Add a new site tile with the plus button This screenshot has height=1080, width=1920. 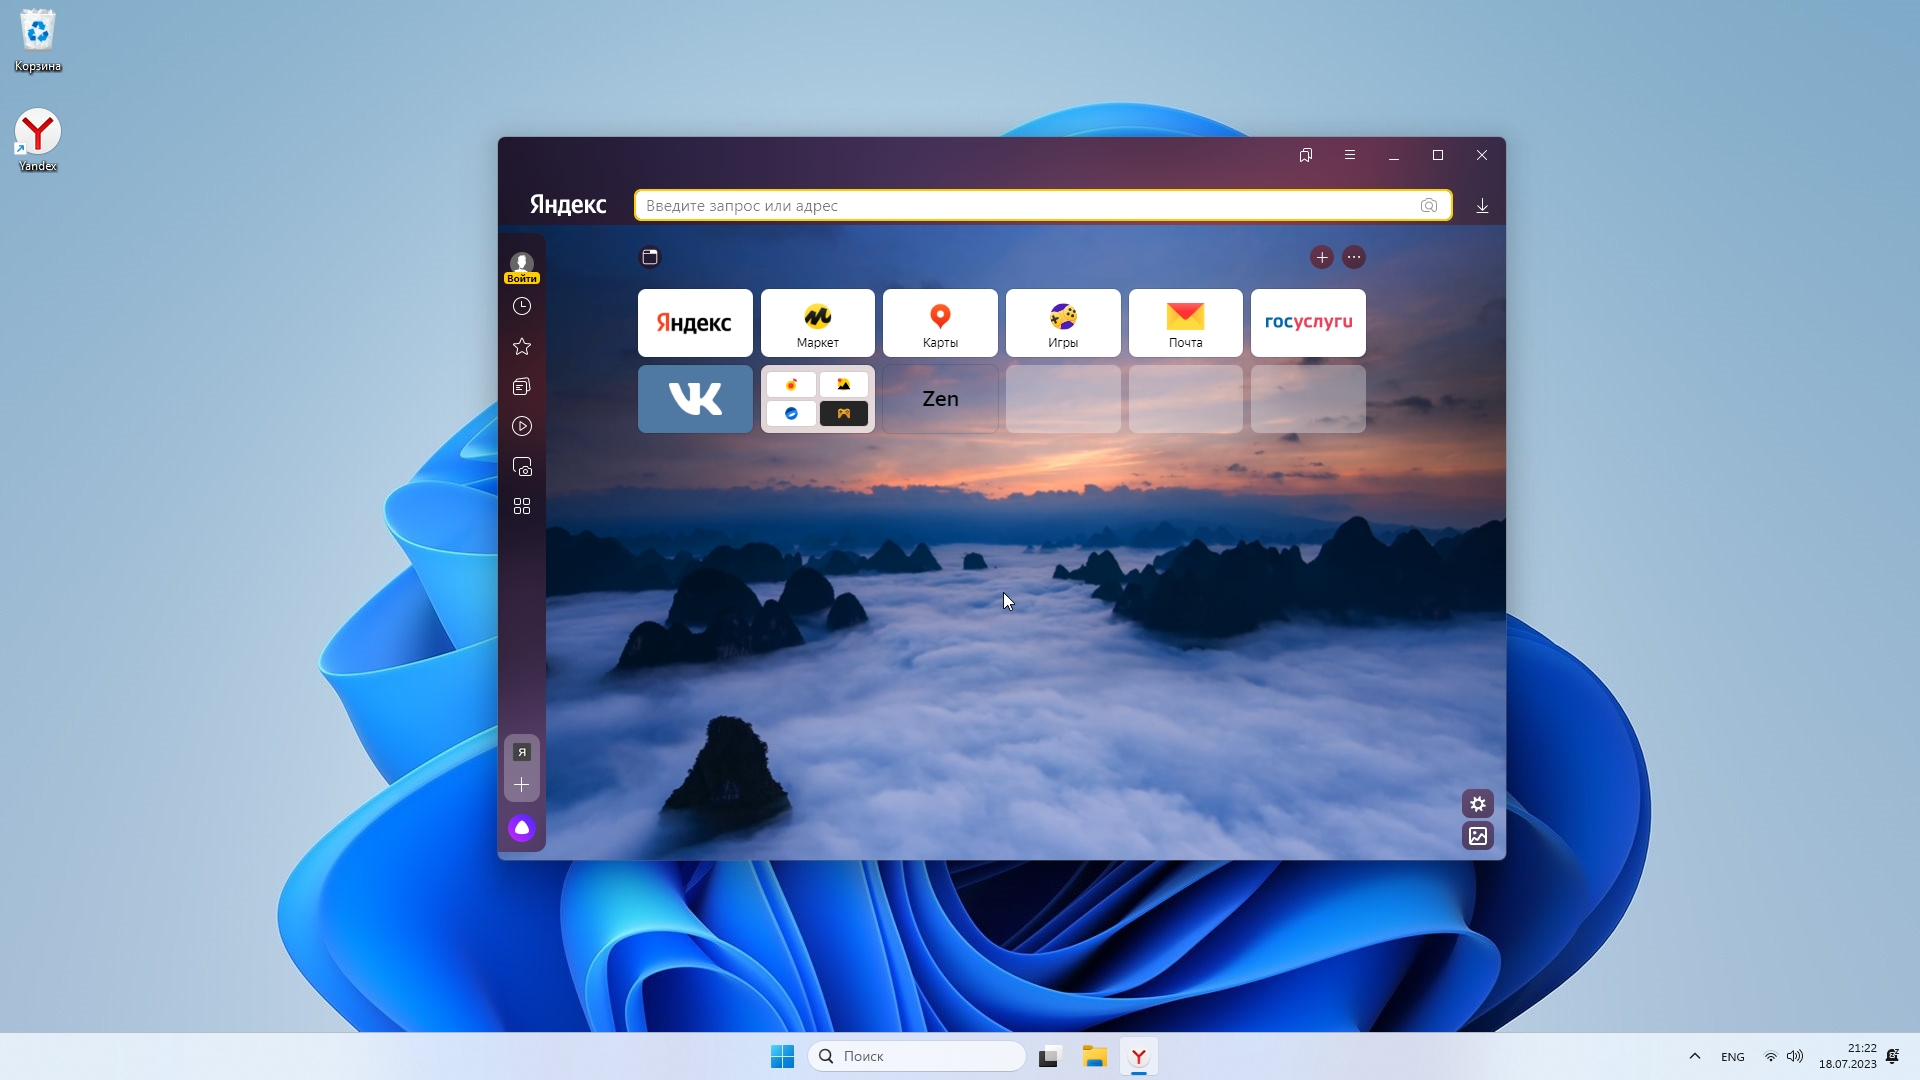coord(1322,257)
